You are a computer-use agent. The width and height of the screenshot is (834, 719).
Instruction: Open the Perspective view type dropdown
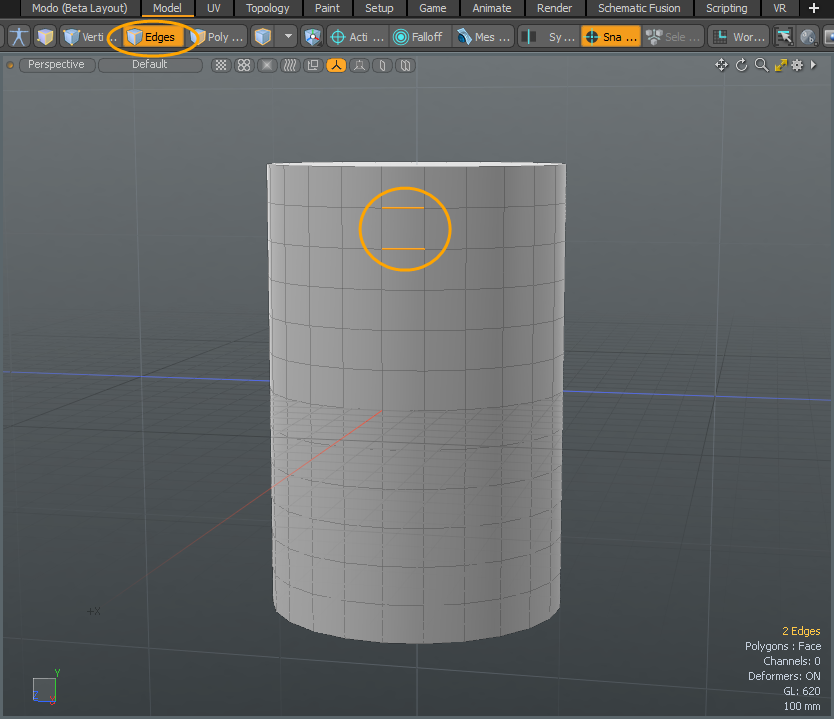point(56,65)
